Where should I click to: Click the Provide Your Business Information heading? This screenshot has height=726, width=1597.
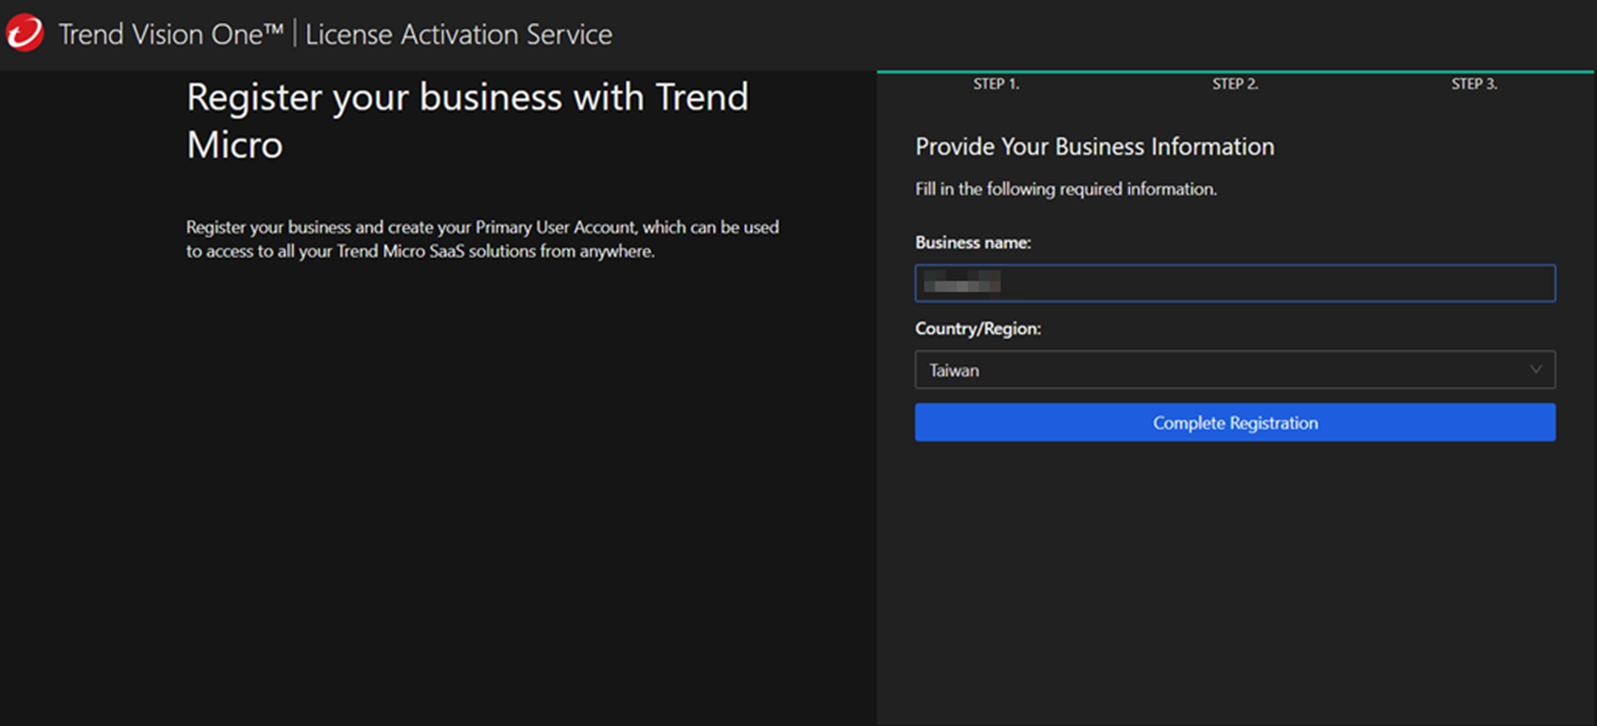point(1094,147)
